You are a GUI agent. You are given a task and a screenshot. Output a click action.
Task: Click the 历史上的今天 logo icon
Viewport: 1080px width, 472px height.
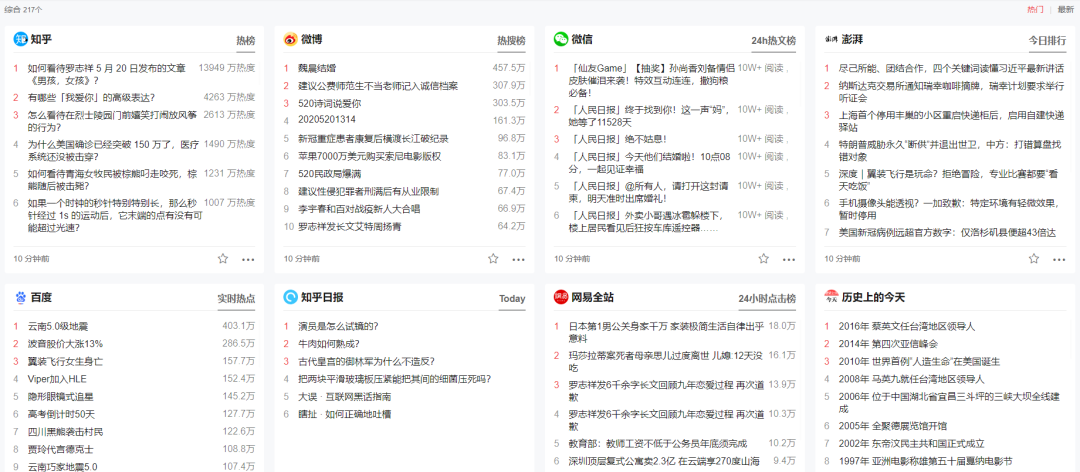831,297
